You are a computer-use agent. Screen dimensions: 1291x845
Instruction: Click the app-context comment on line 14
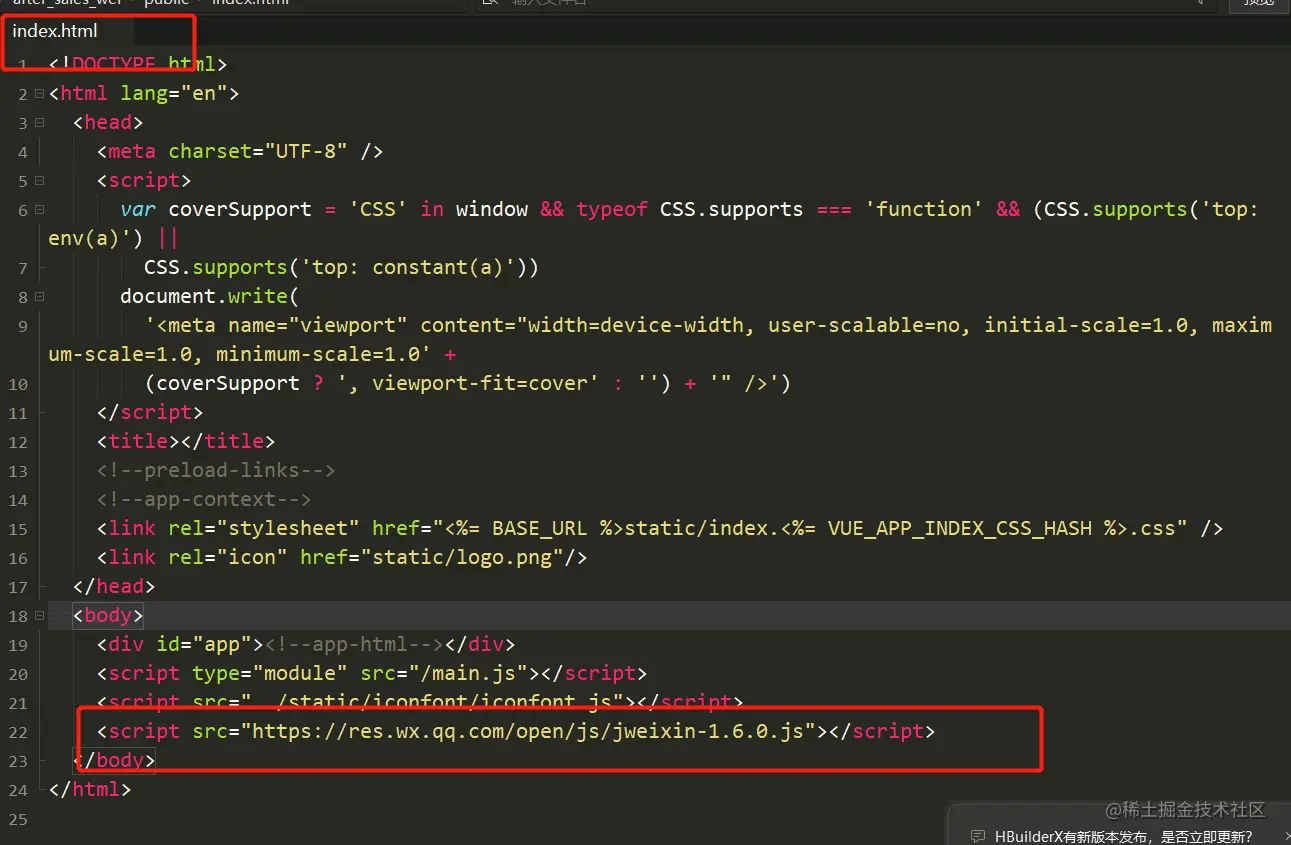pyautogui.click(x=204, y=500)
